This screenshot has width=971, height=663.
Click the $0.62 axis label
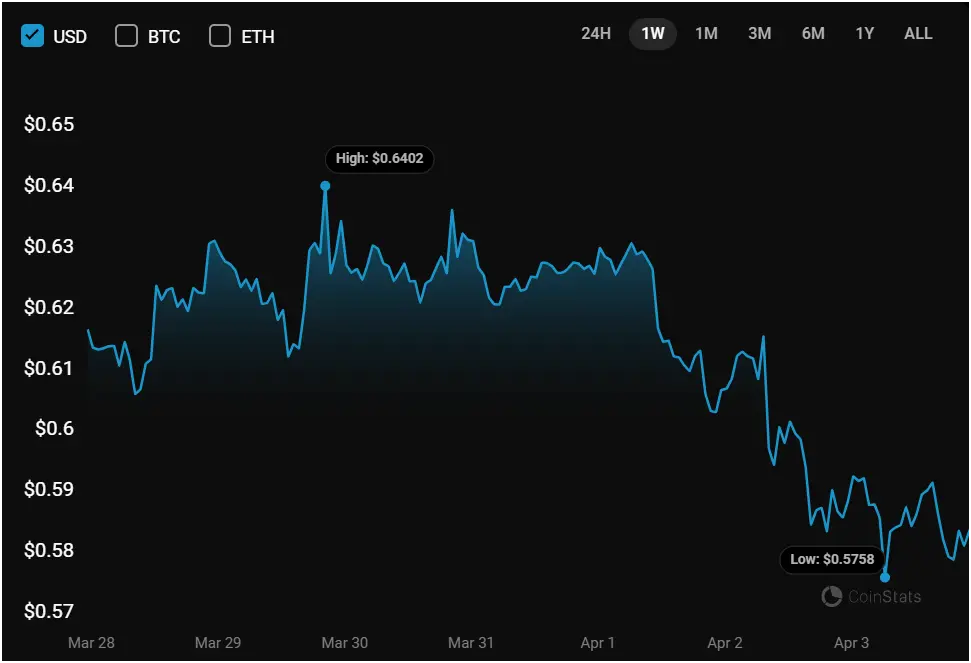click(49, 307)
